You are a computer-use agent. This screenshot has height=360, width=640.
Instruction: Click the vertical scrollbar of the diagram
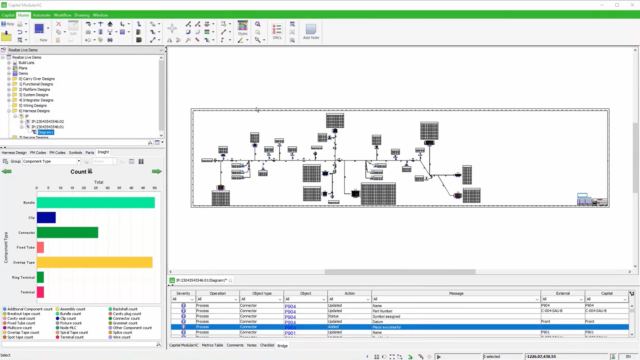[x=636, y=157]
